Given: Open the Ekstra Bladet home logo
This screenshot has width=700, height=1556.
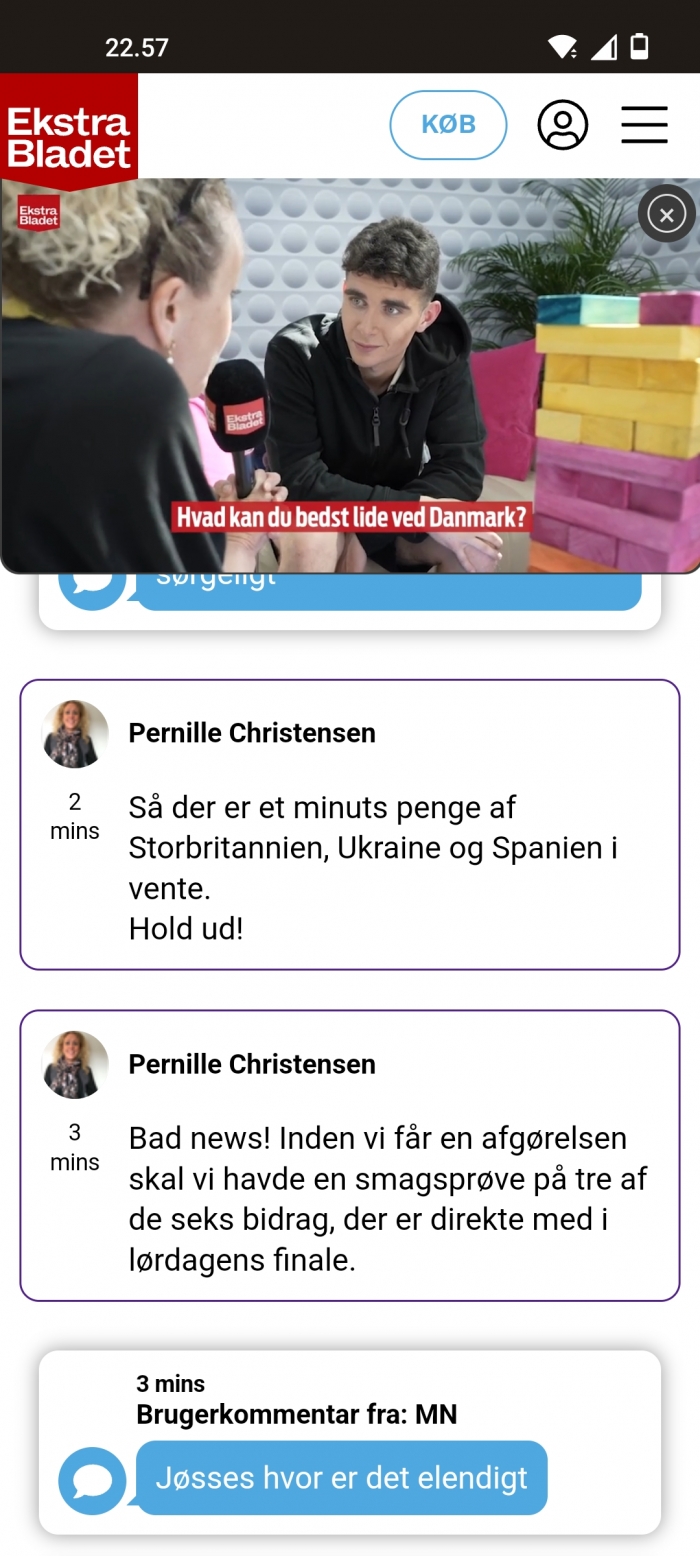Looking at the screenshot, I should click(69, 131).
